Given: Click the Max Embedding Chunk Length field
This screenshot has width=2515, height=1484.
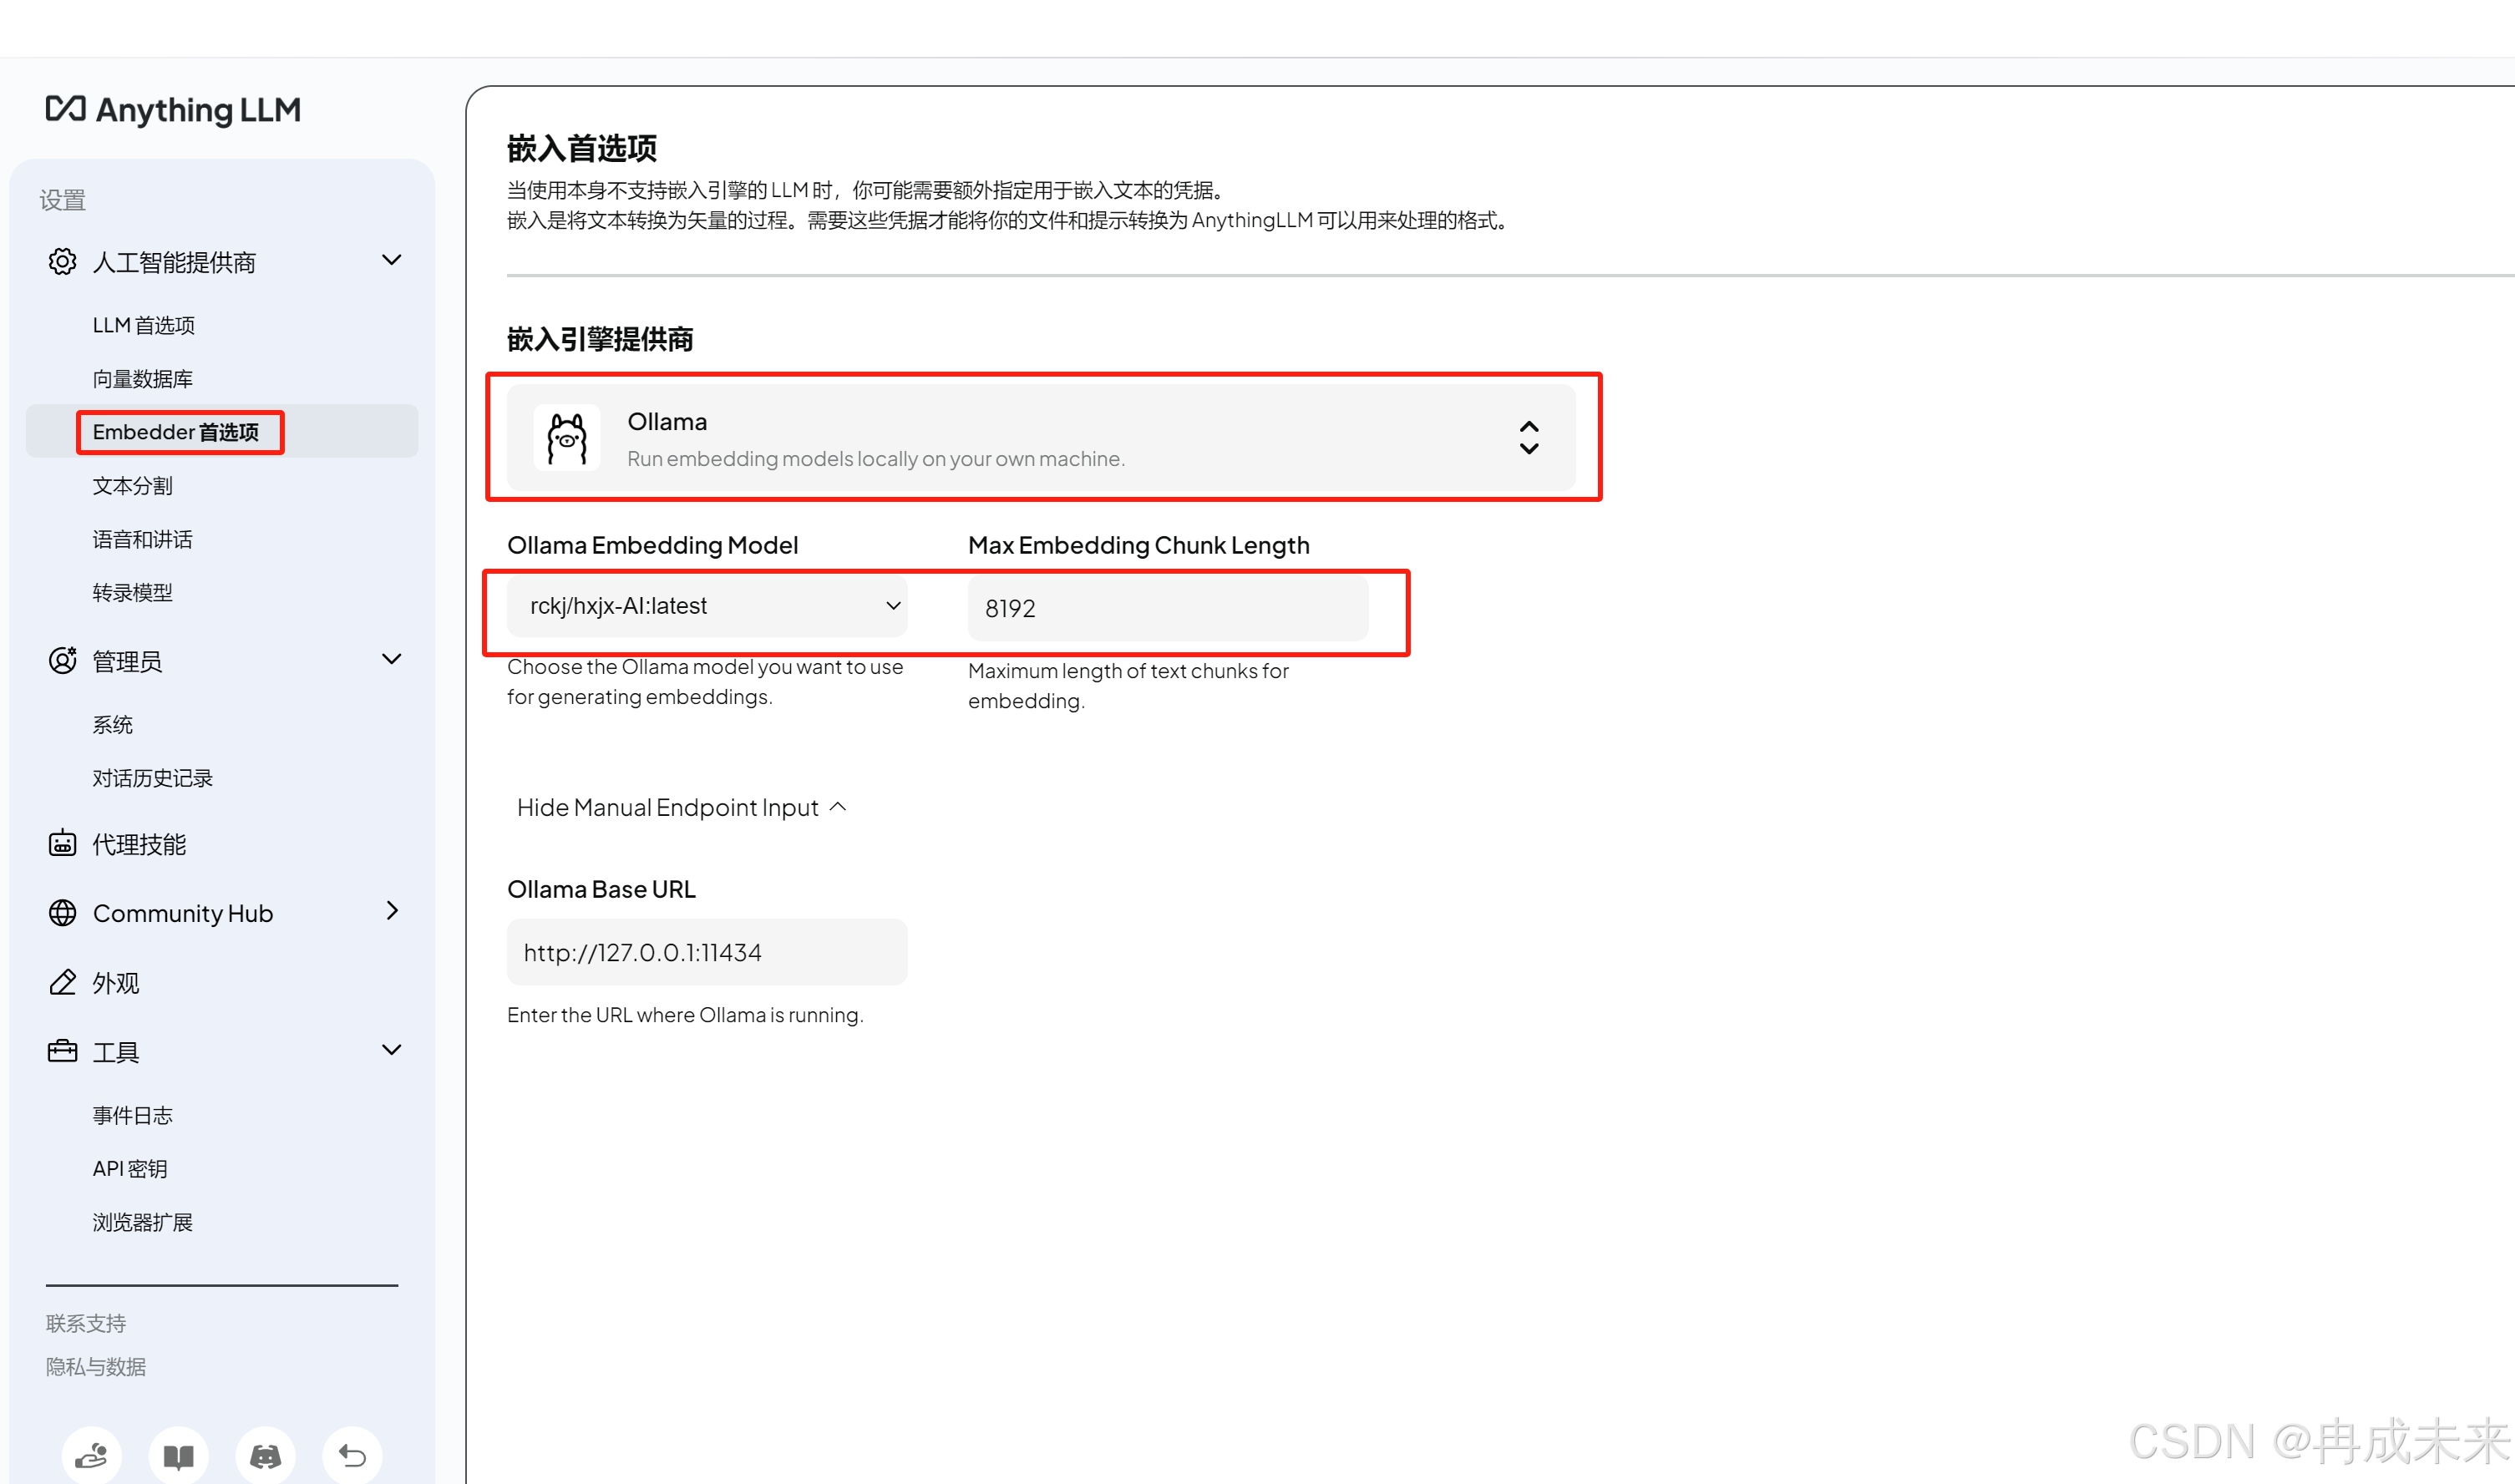Looking at the screenshot, I should (x=1167, y=608).
